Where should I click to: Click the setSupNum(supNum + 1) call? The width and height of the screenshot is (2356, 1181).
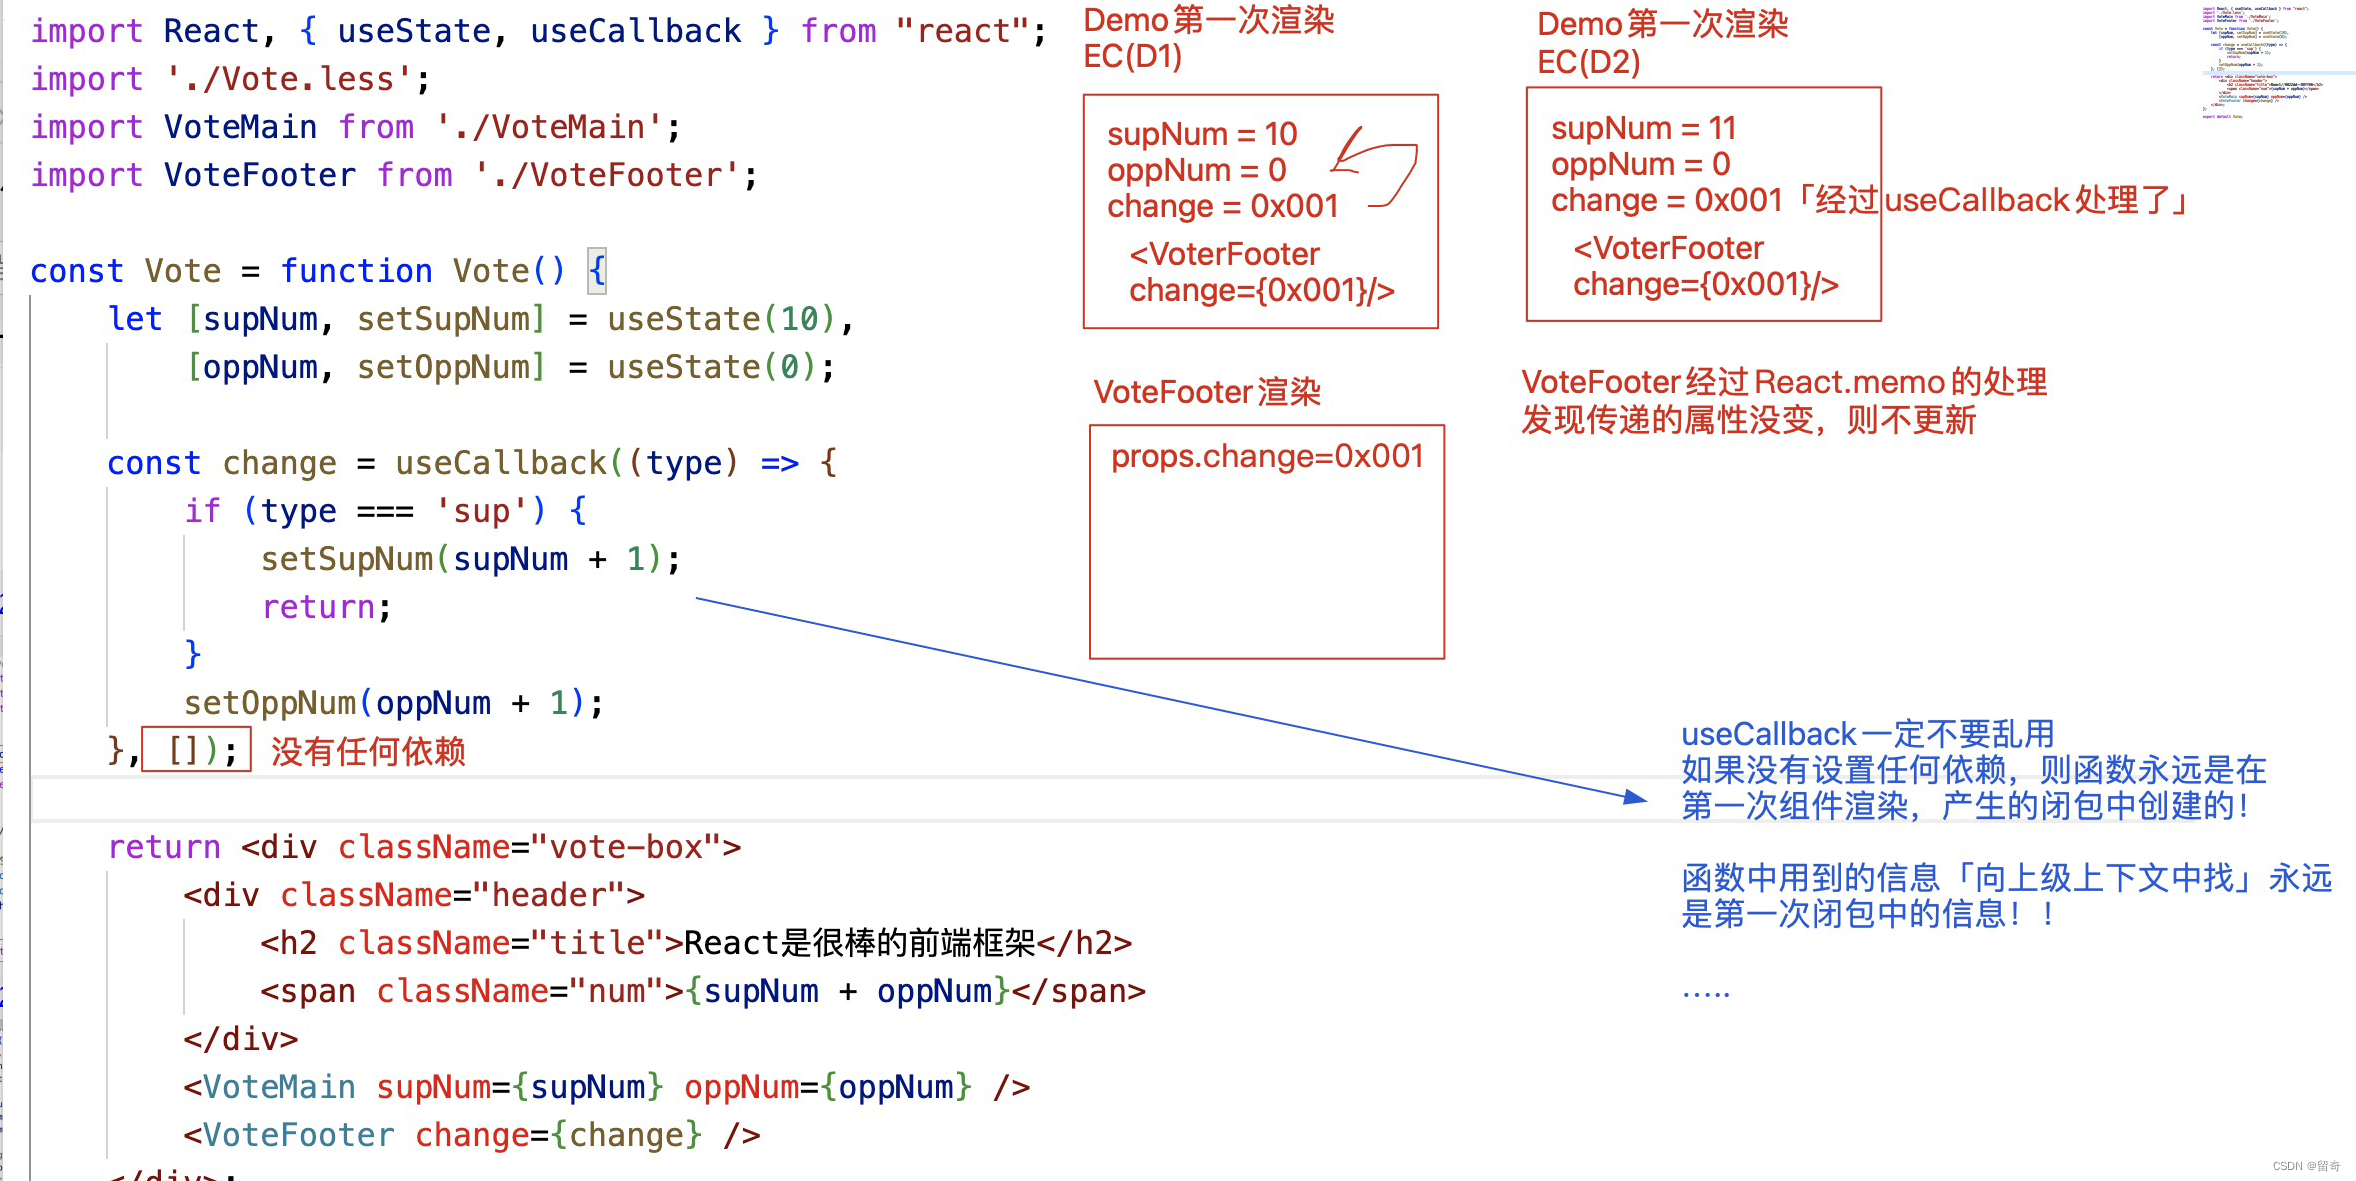(x=462, y=559)
